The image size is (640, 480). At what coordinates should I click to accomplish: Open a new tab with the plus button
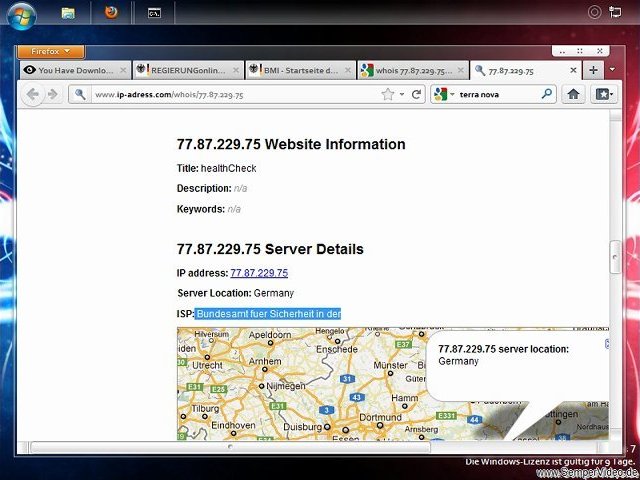point(593,70)
